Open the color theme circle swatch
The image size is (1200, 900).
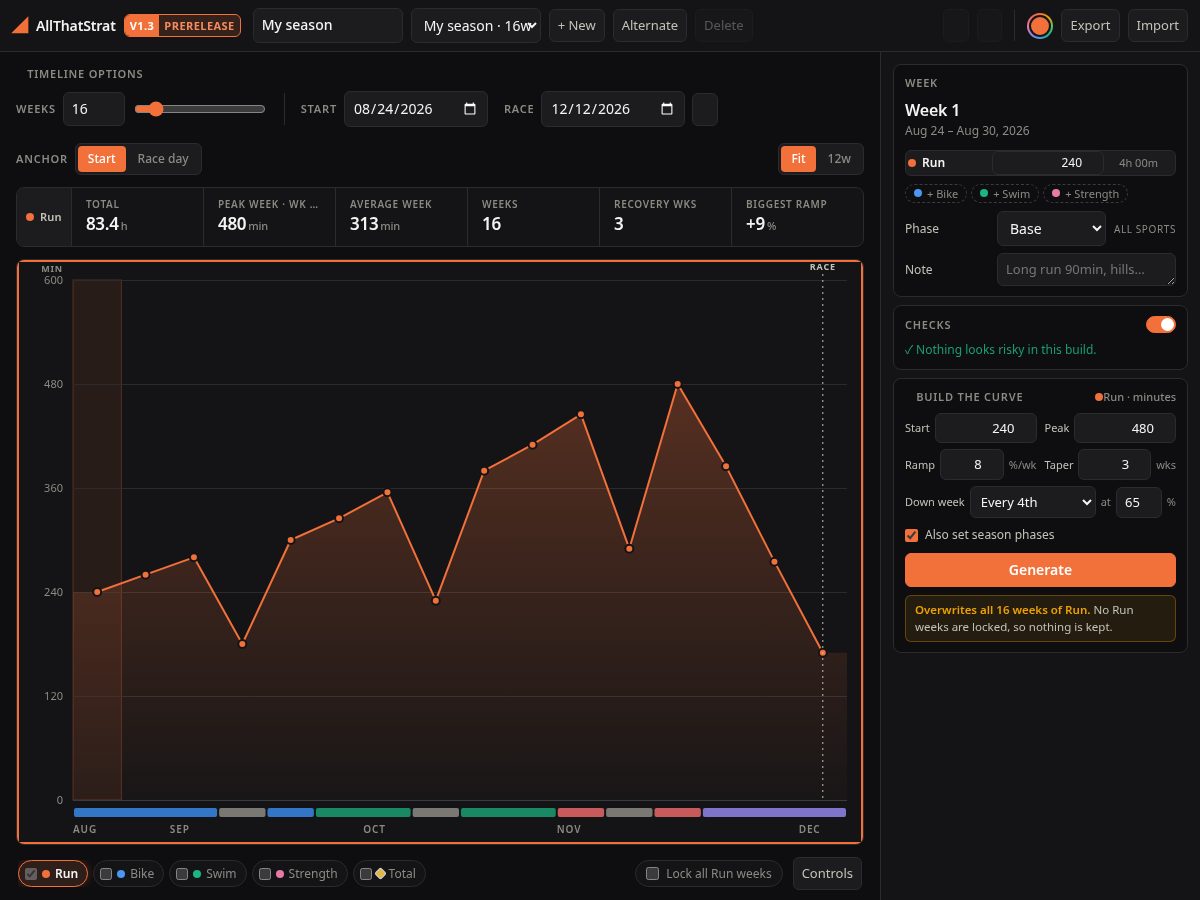(x=1040, y=26)
